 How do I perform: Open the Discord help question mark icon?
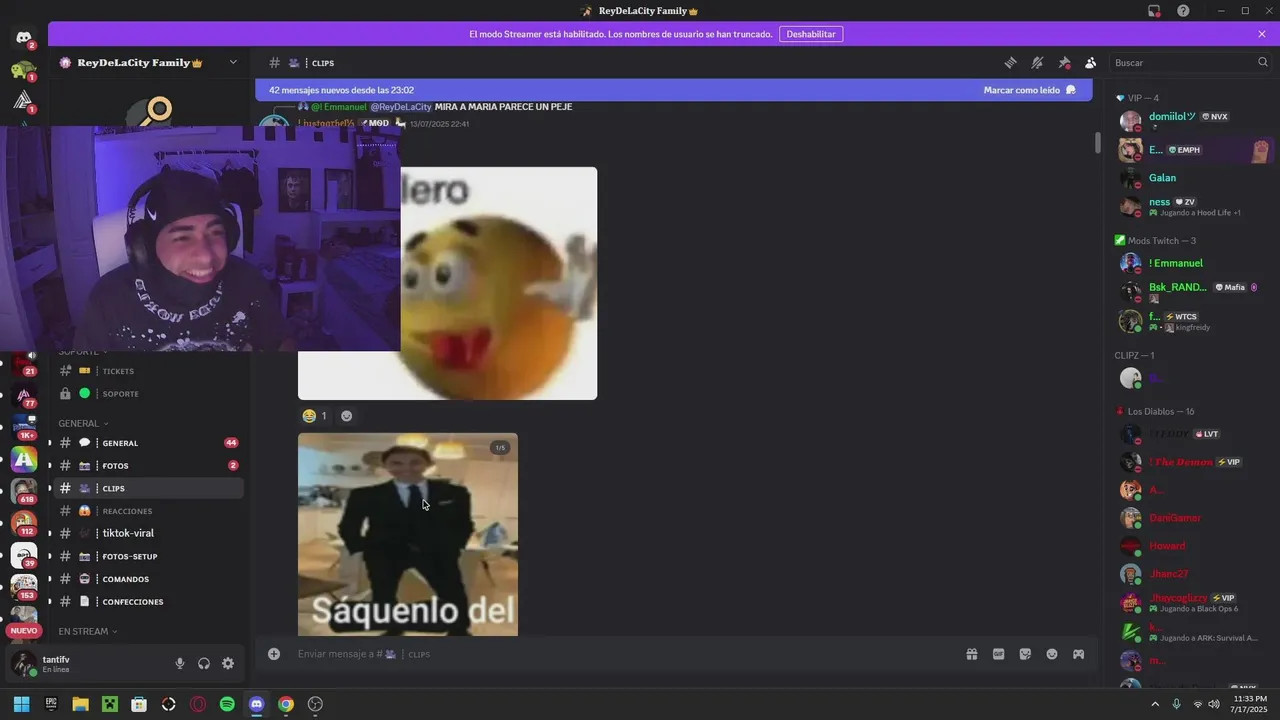pos(1183,11)
